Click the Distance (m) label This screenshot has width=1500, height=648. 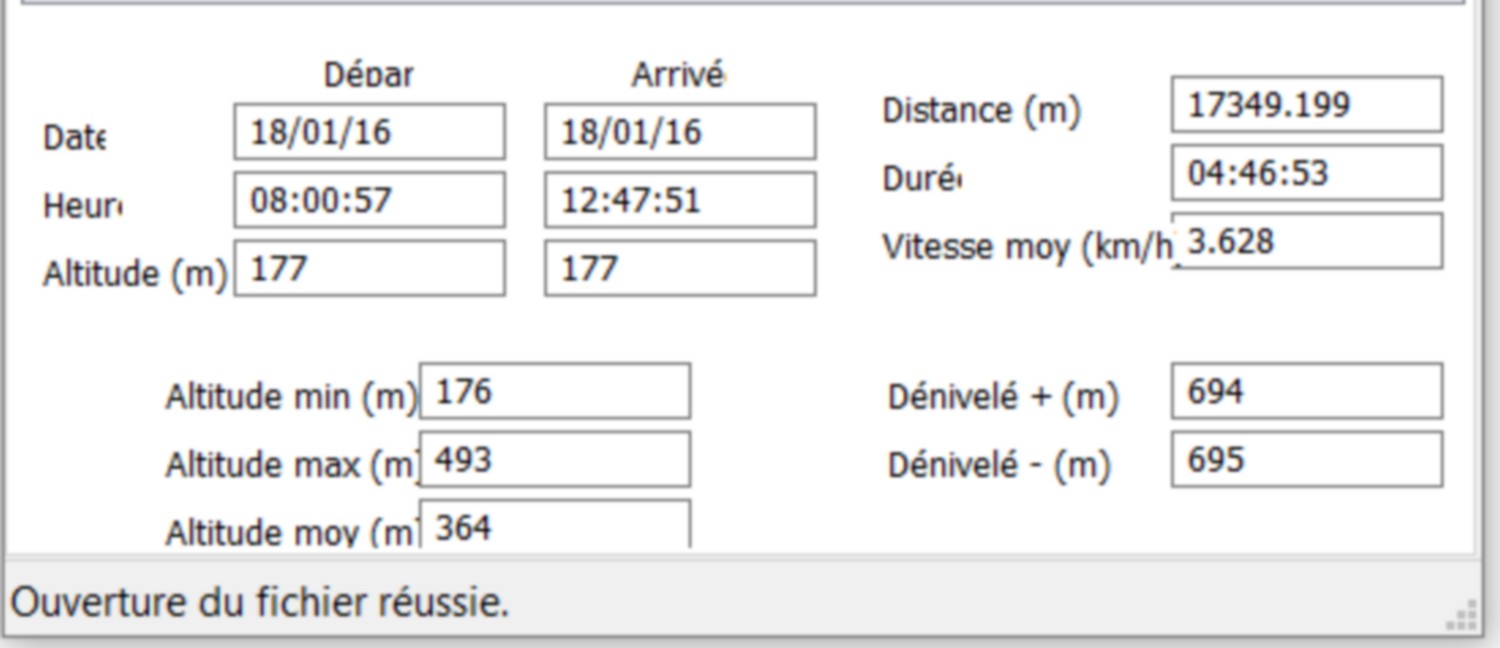click(981, 110)
